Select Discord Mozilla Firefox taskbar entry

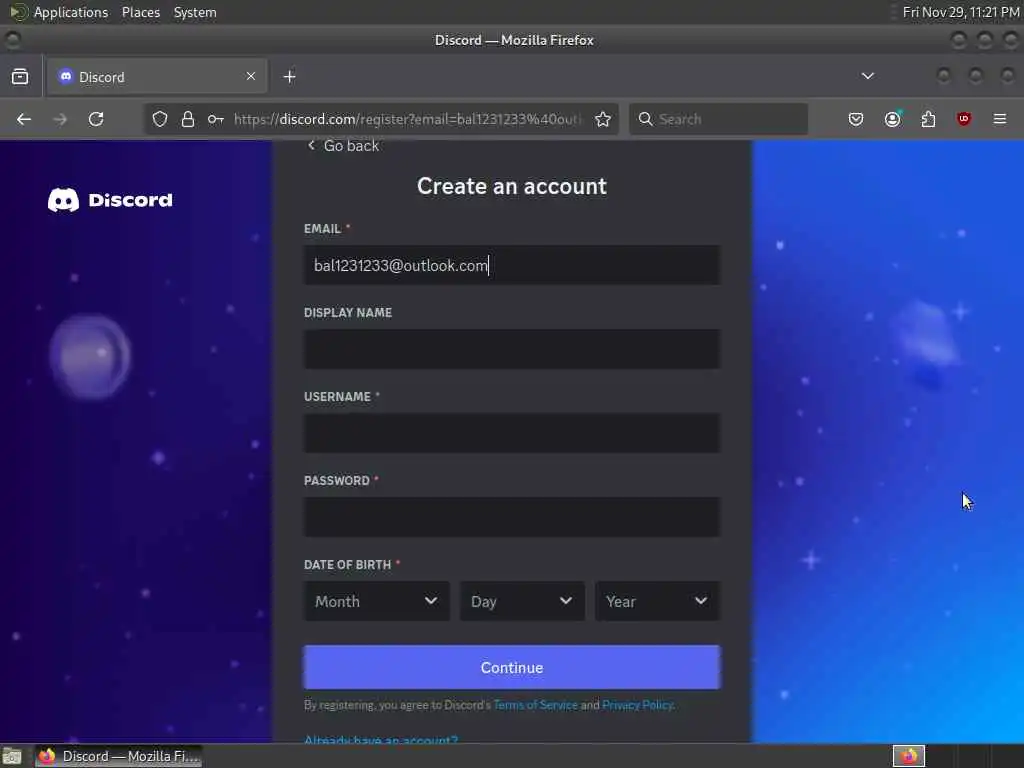tap(118, 756)
